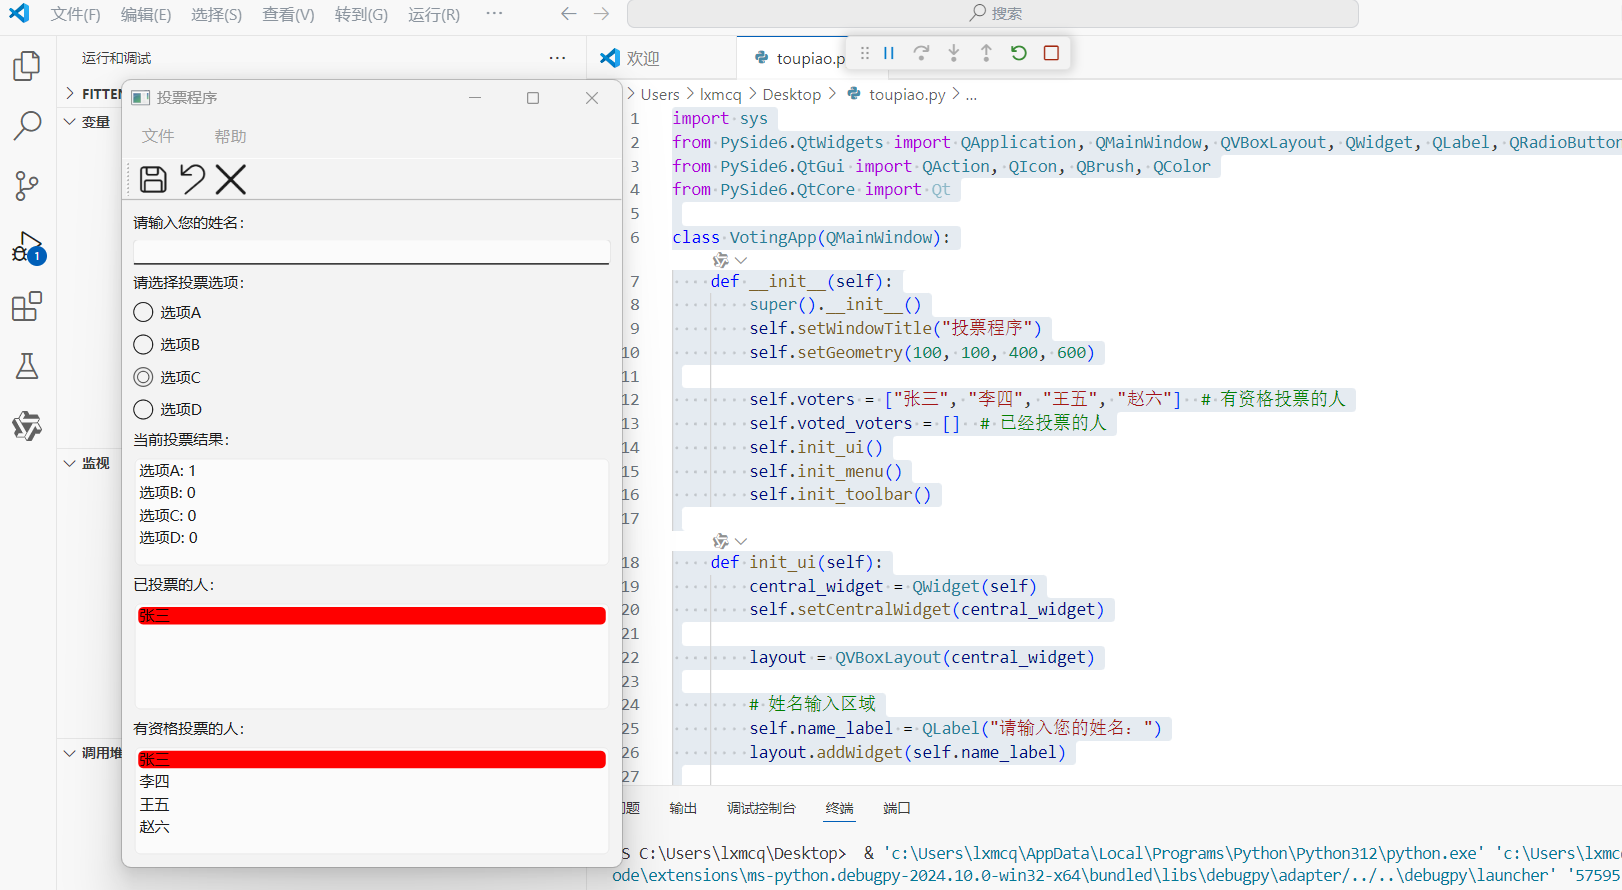This screenshot has height=890, width=1622.
Task: Open the Source Control view
Action: coord(27,186)
